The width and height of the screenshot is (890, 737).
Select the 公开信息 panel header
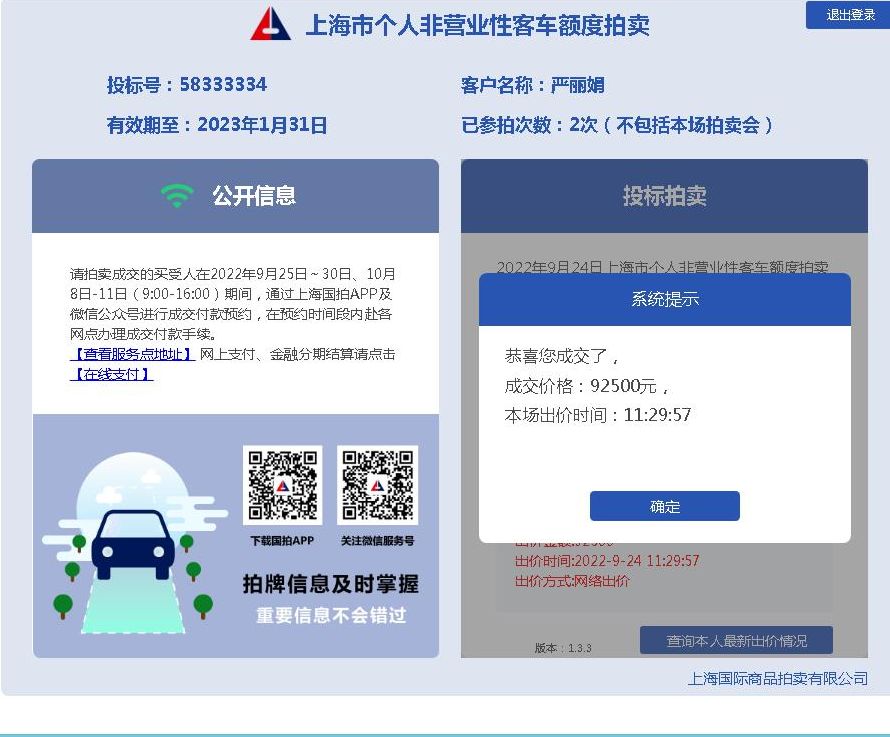point(236,196)
